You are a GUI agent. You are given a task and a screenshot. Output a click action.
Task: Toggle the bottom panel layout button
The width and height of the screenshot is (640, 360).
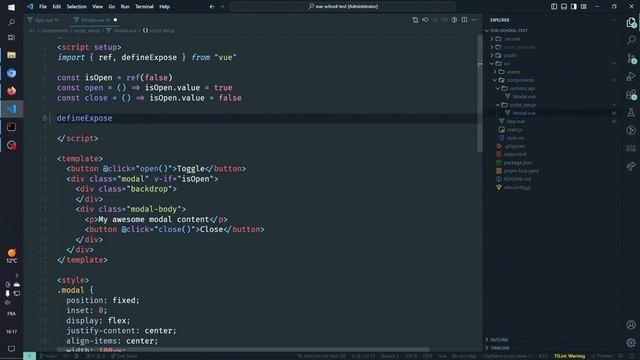click(564, 7)
